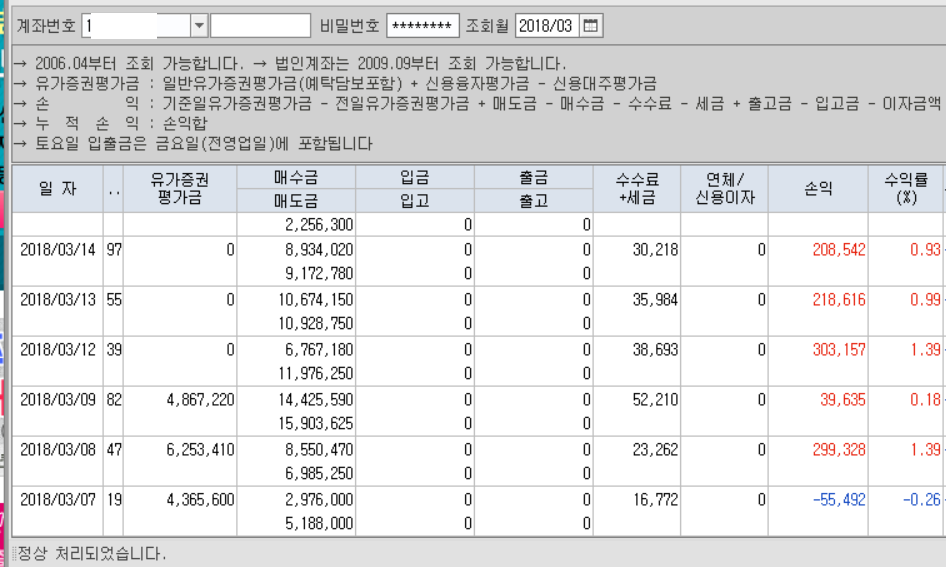
Task: Click the 계좌번호 account number field
Action: [x=136, y=26]
